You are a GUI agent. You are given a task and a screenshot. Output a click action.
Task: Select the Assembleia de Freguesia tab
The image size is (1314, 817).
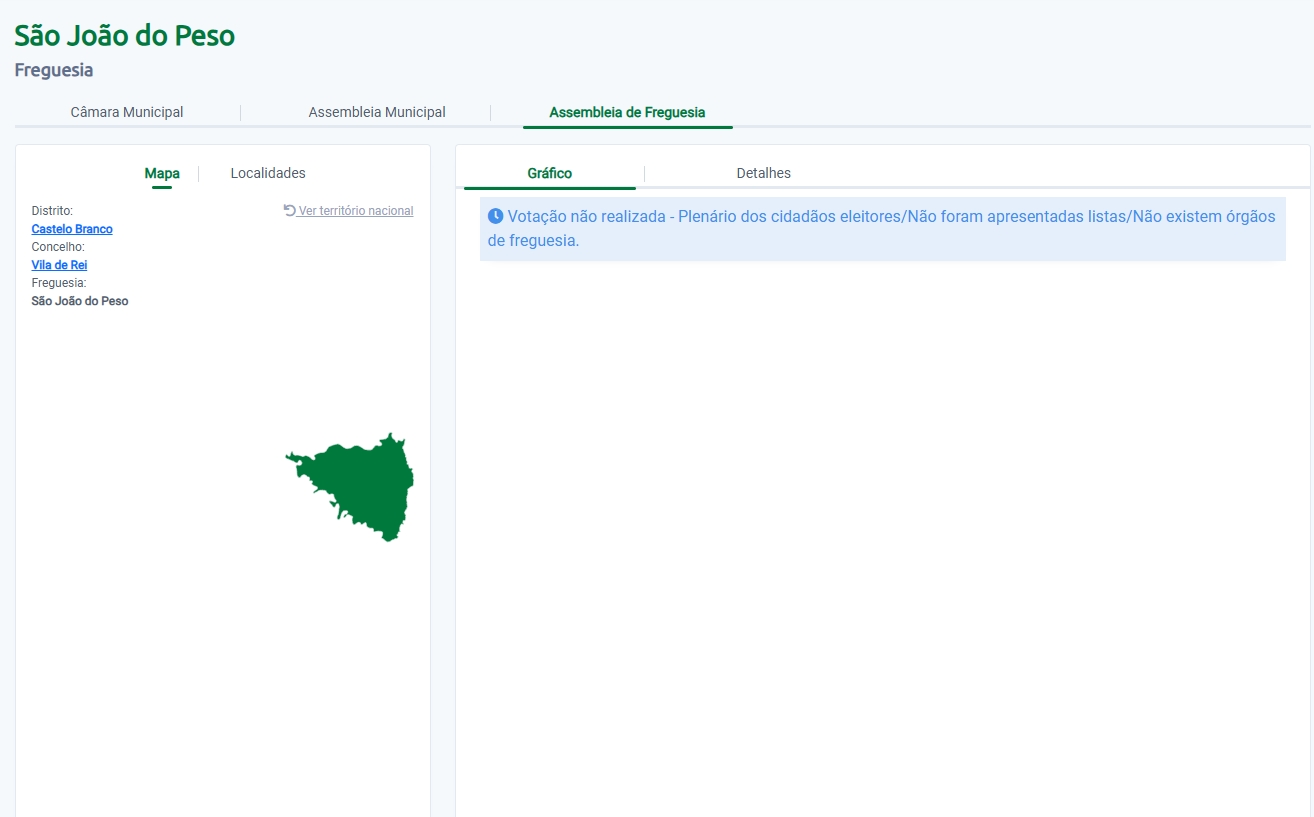627,113
